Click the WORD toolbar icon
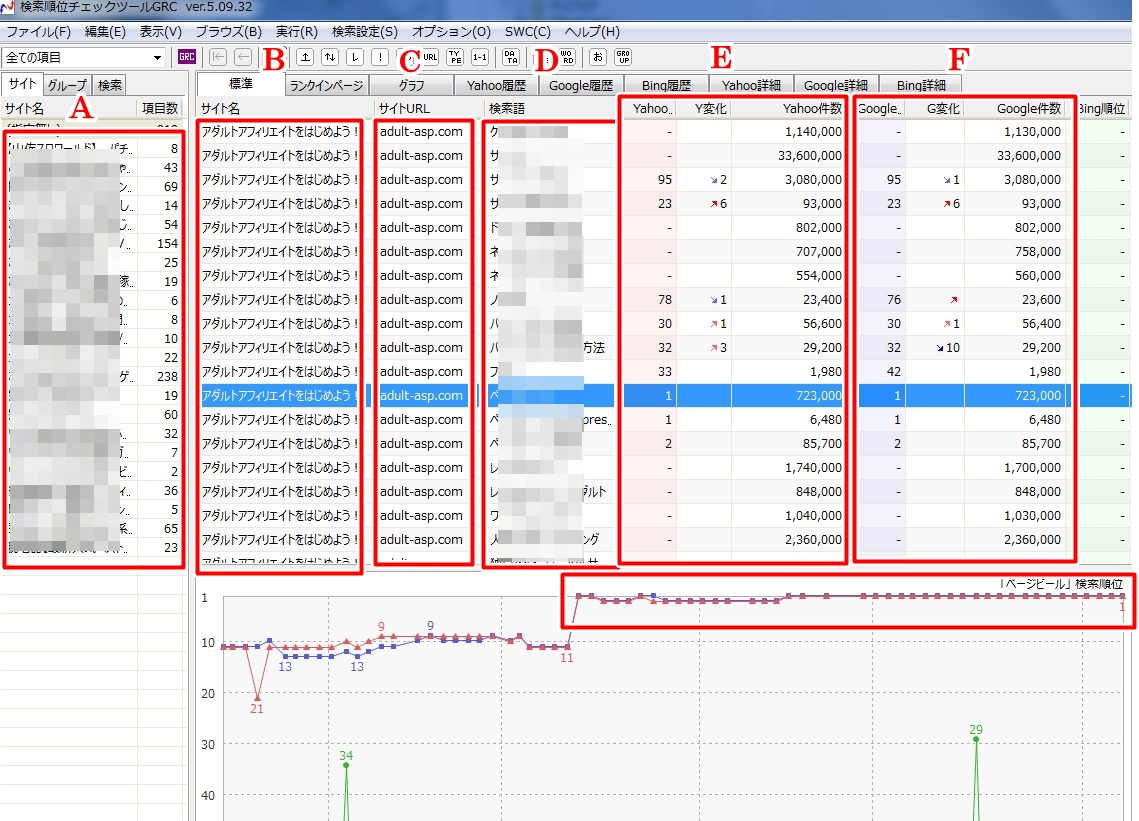The image size is (1139, 821). click(x=567, y=57)
